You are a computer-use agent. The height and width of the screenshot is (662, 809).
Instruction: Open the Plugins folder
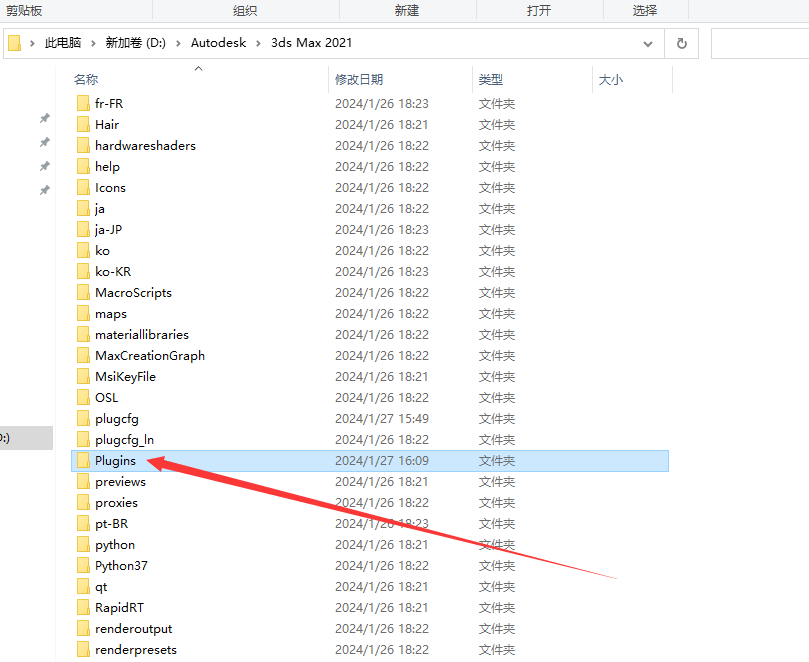[115, 460]
